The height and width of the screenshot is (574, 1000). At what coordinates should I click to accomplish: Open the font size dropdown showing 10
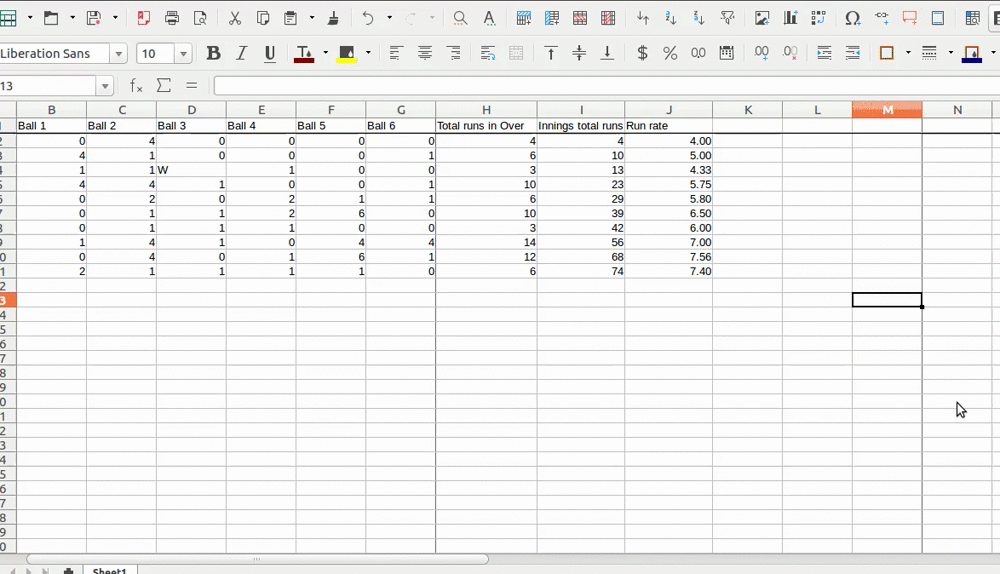click(x=184, y=54)
